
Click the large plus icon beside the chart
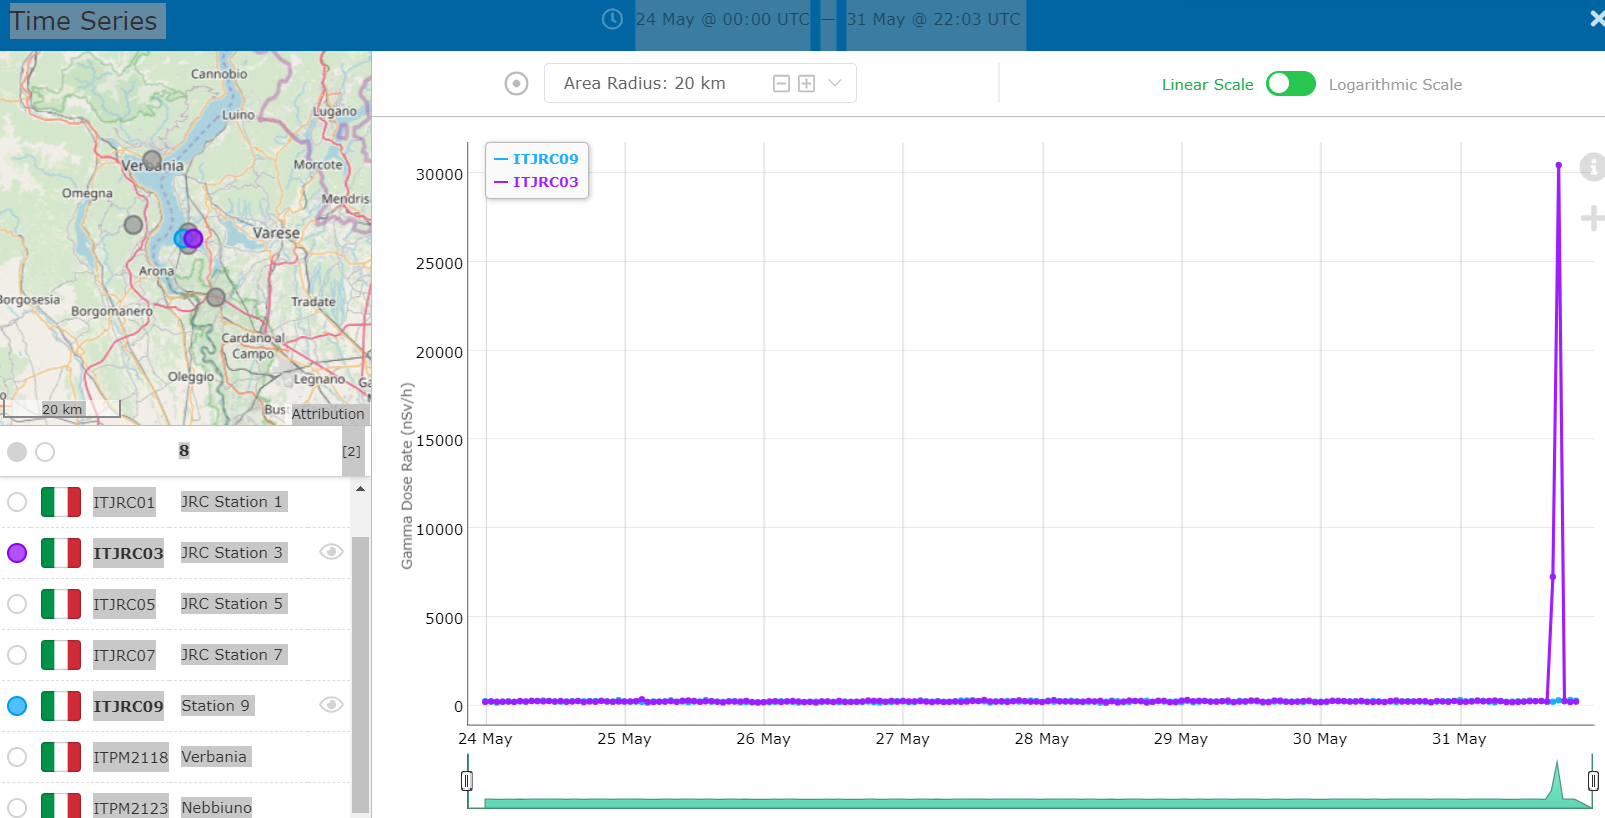1591,218
